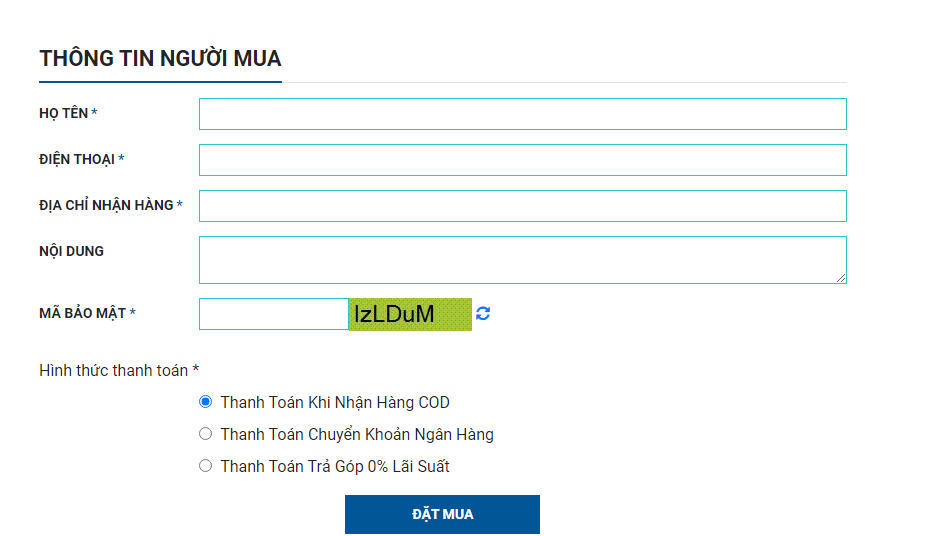
Task: Refresh the security captcha code
Action: (483, 313)
